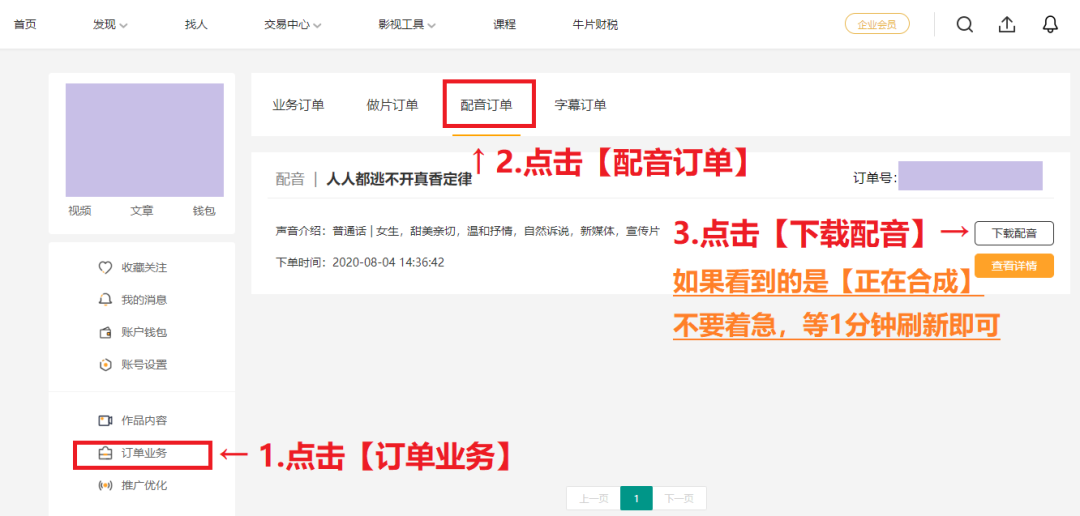Screen dimensions: 1080x516
Task: Click the heart icon for 收藏关注
Action: [105, 268]
